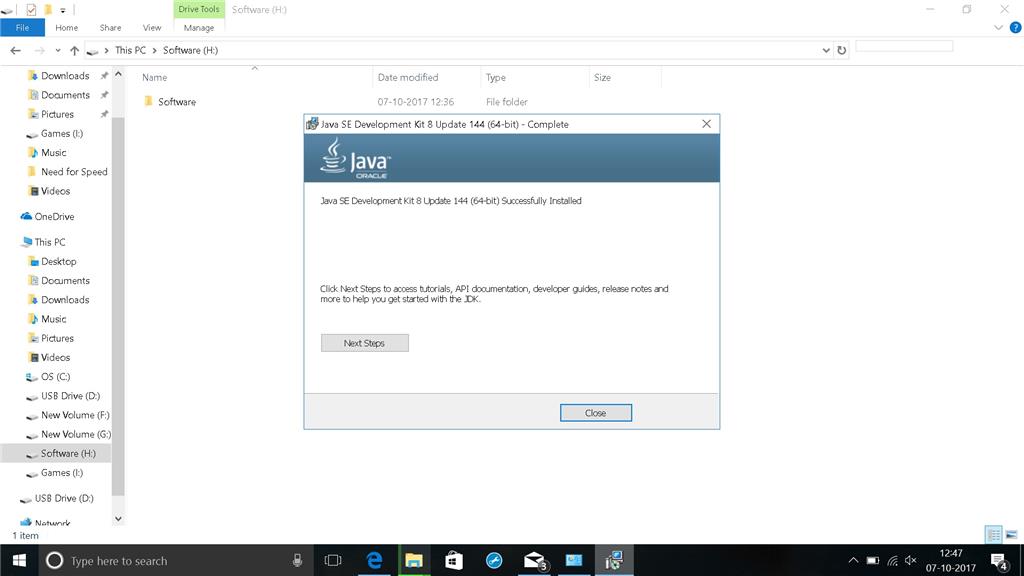The width and height of the screenshot is (1024, 576).
Task: Open the Windows Start menu
Action: pos(19,560)
